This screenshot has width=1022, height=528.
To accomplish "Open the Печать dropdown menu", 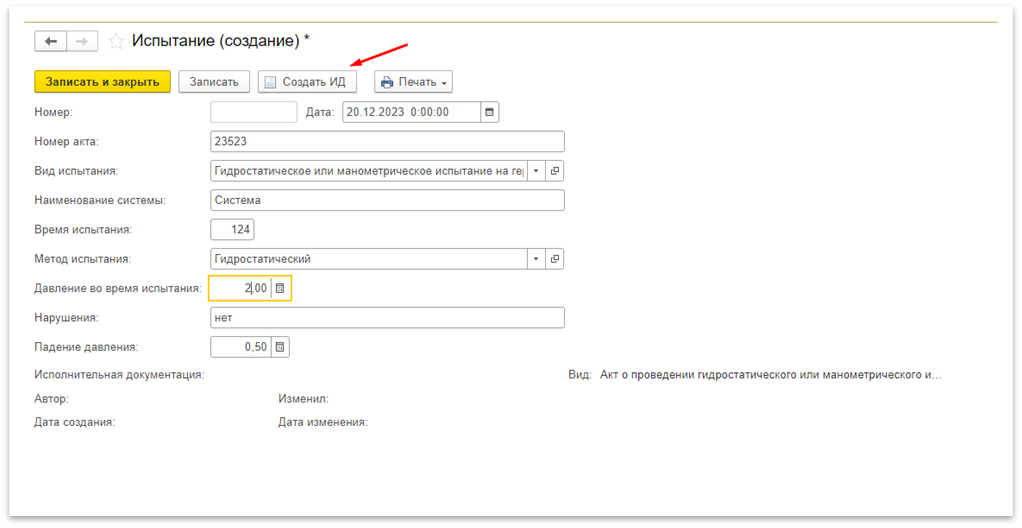I will (414, 82).
